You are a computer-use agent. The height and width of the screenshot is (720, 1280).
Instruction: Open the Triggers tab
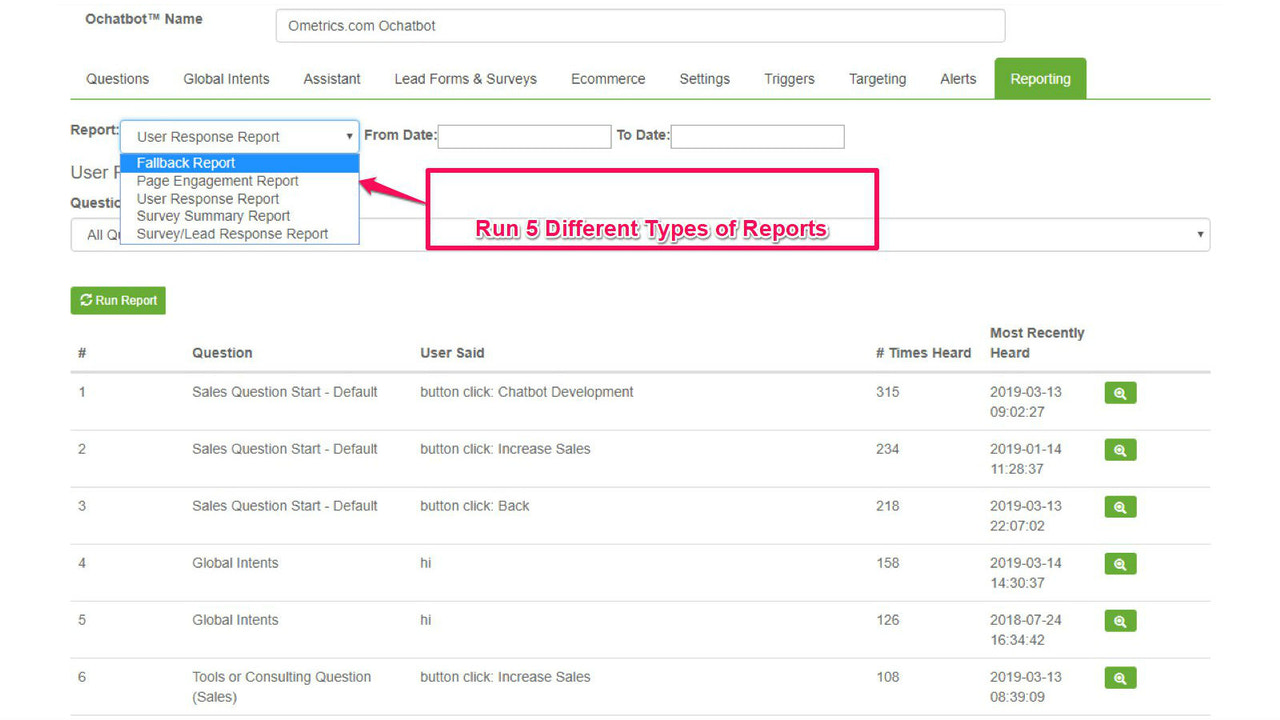tap(789, 78)
